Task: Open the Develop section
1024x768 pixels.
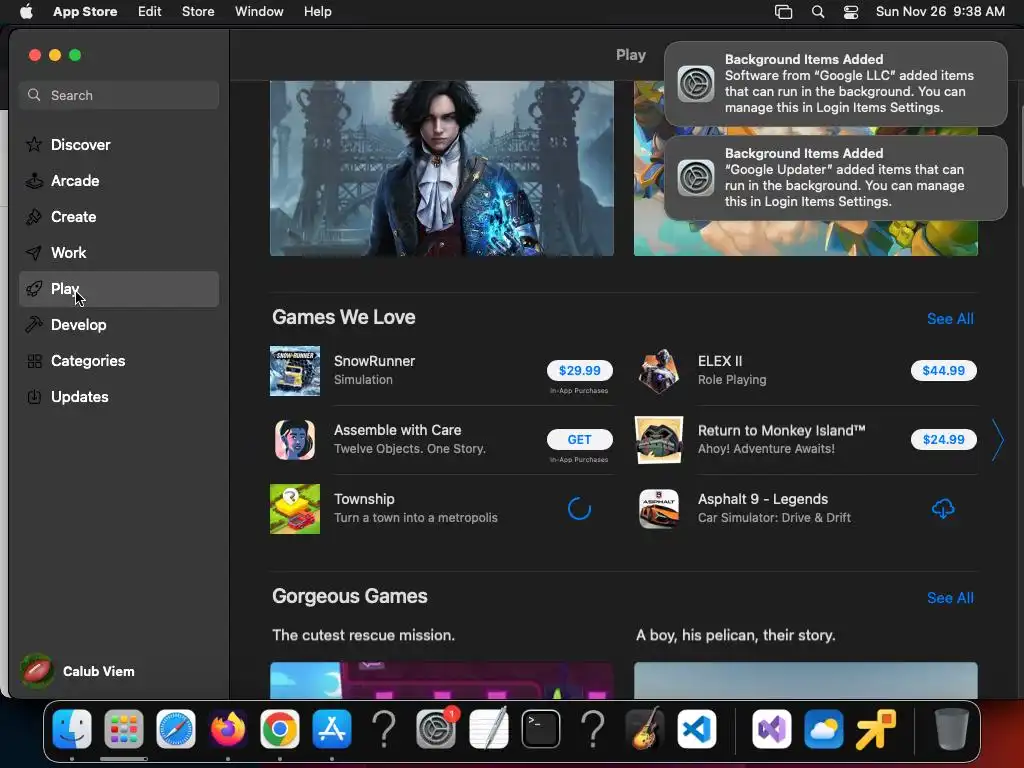Action: point(119,325)
